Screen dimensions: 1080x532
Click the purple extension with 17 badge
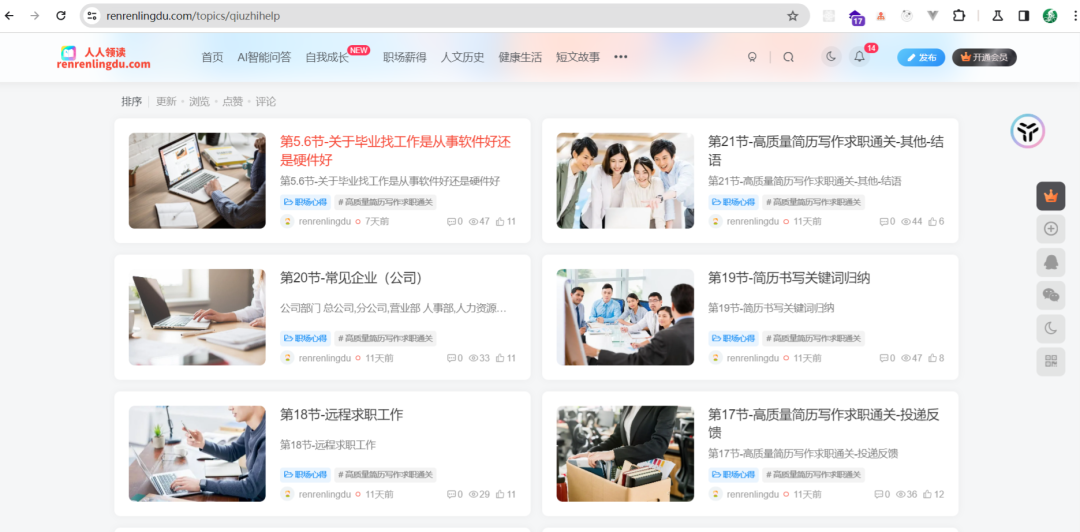click(856, 17)
